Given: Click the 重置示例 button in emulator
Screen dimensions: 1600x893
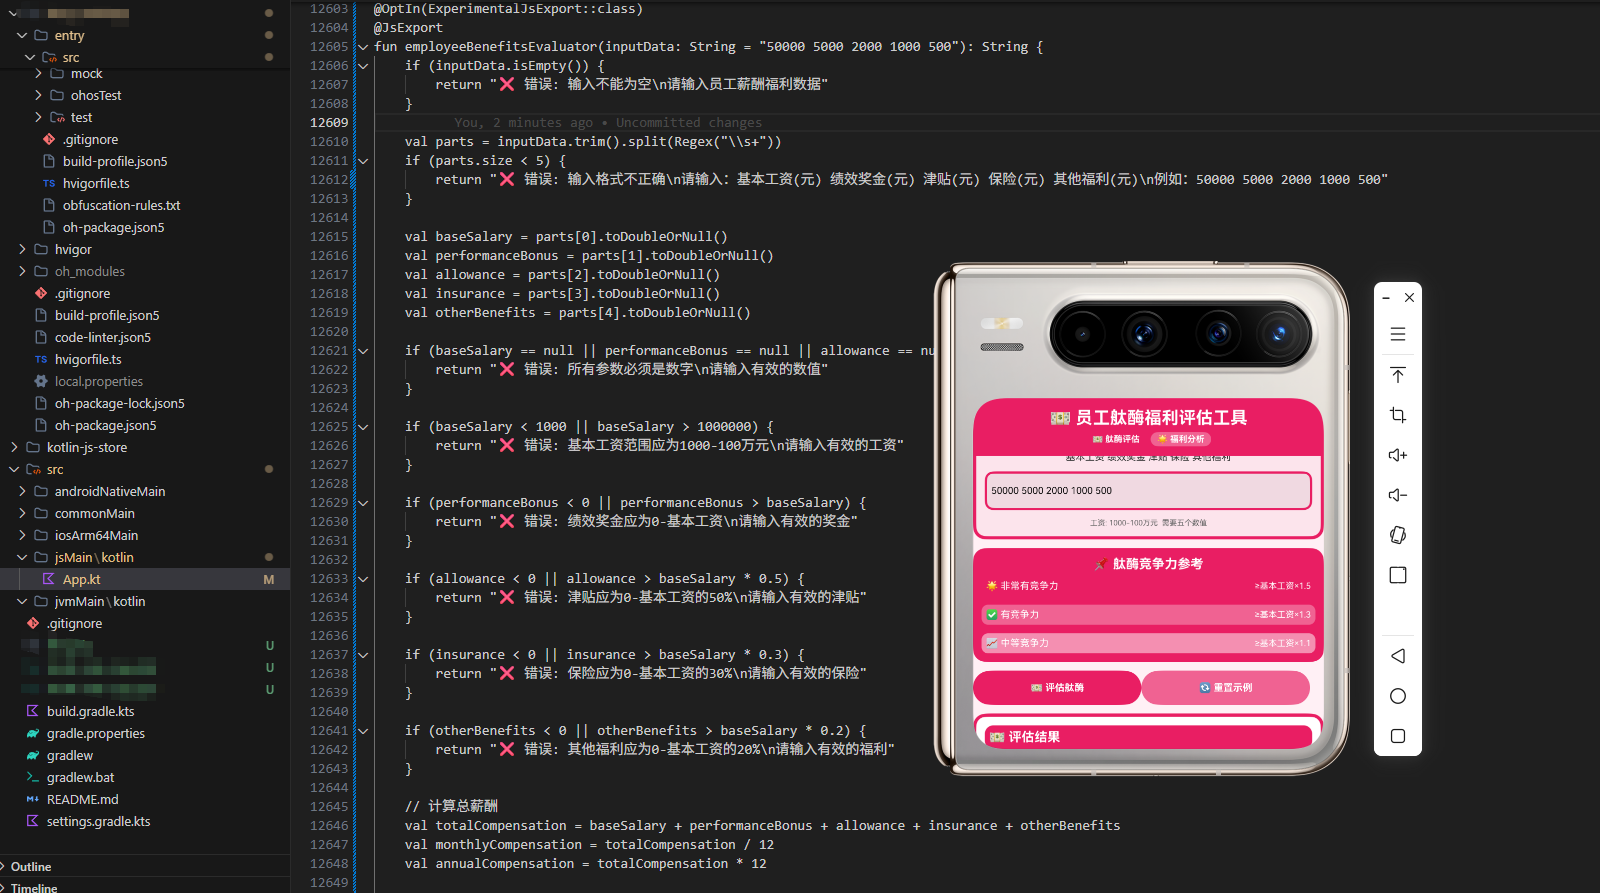Looking at the screenshot, I should coord(1226,688).
